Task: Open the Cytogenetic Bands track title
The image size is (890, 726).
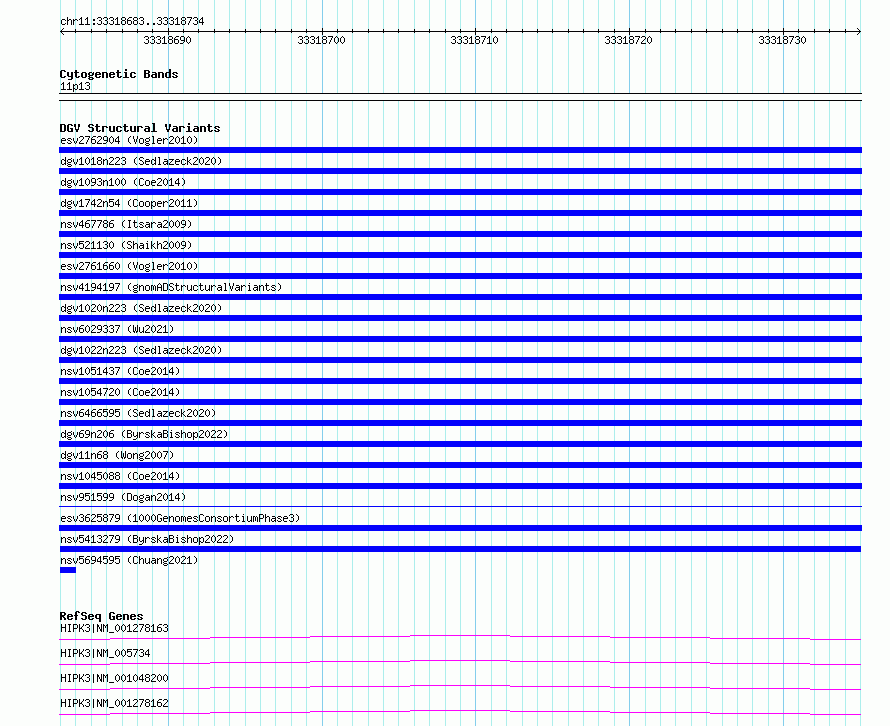Action: click(119, 74)
